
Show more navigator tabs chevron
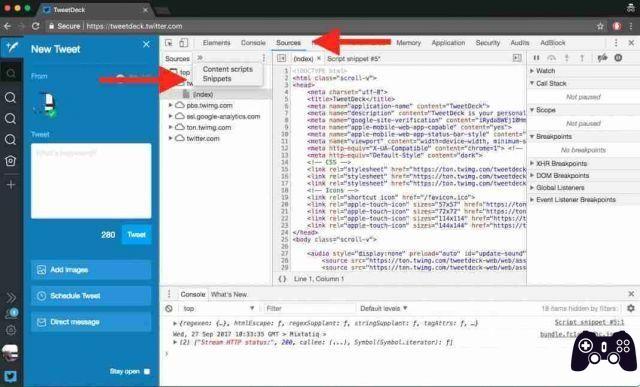(200, 58)
